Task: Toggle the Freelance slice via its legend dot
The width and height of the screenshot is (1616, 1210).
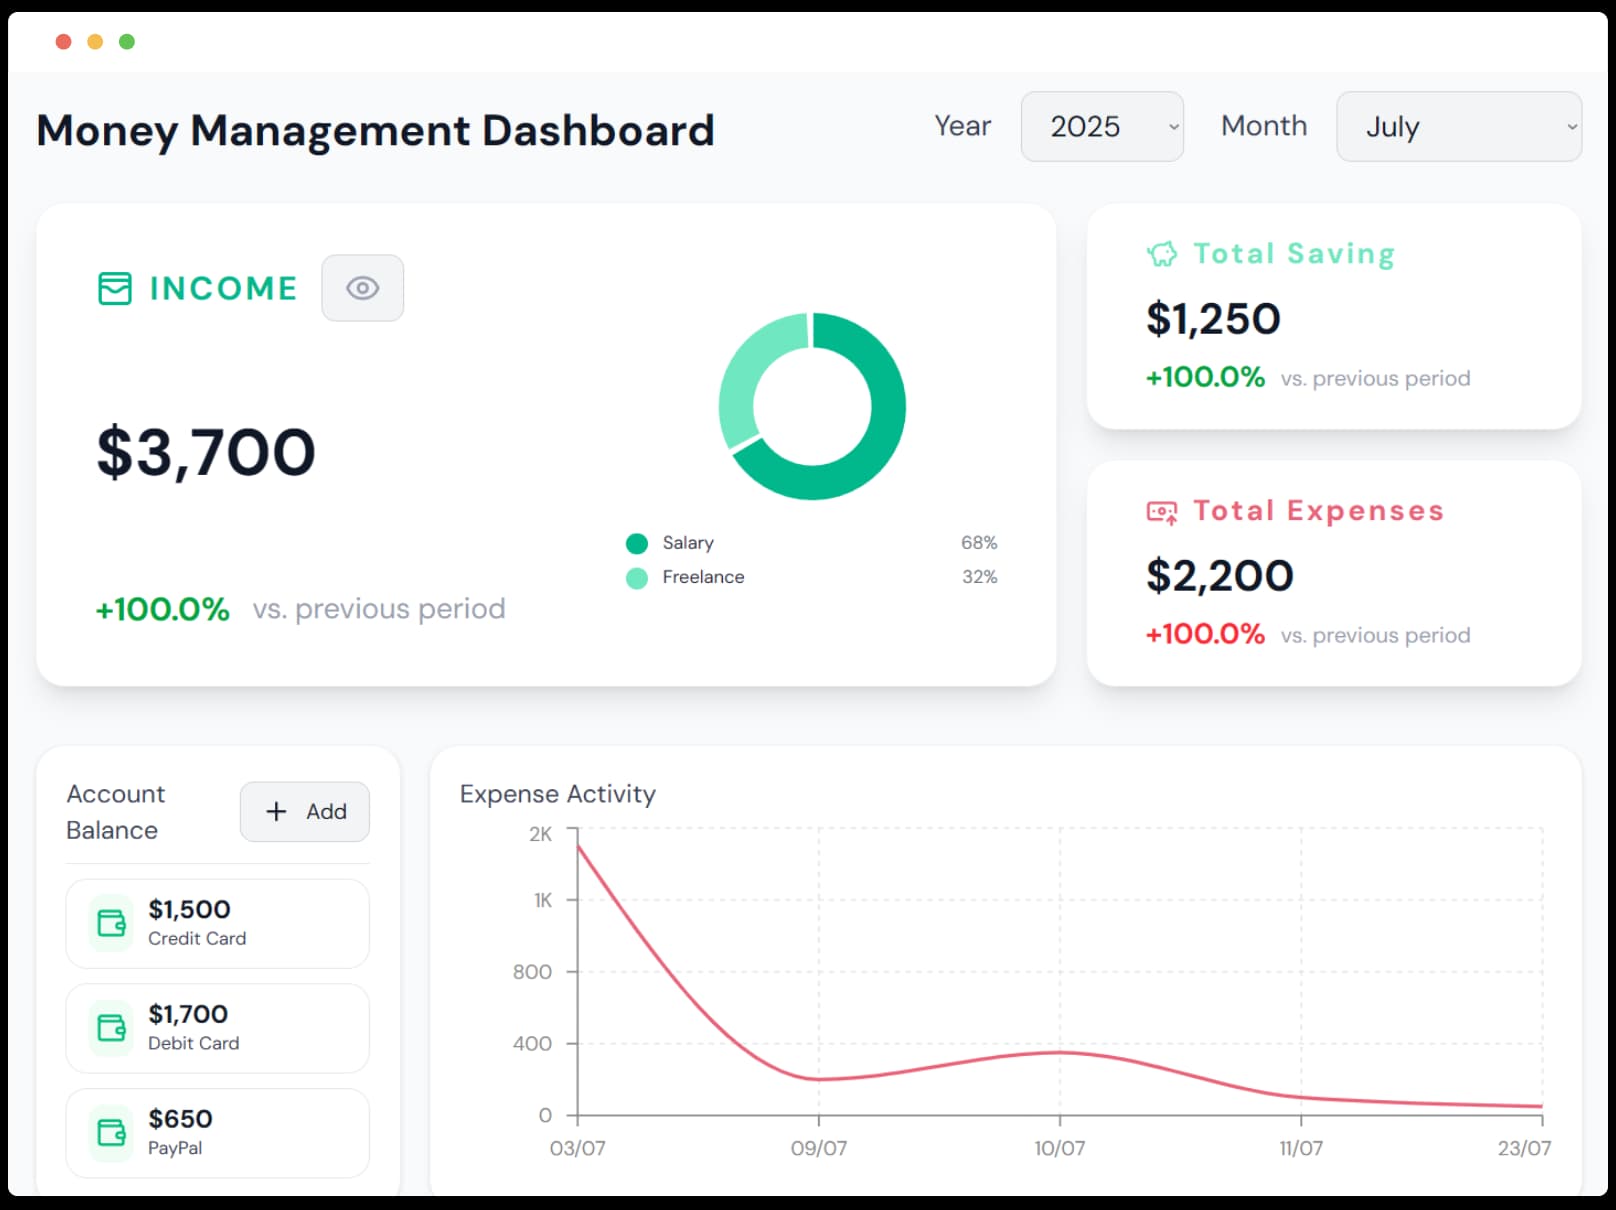Action: [x=637, y=577]
